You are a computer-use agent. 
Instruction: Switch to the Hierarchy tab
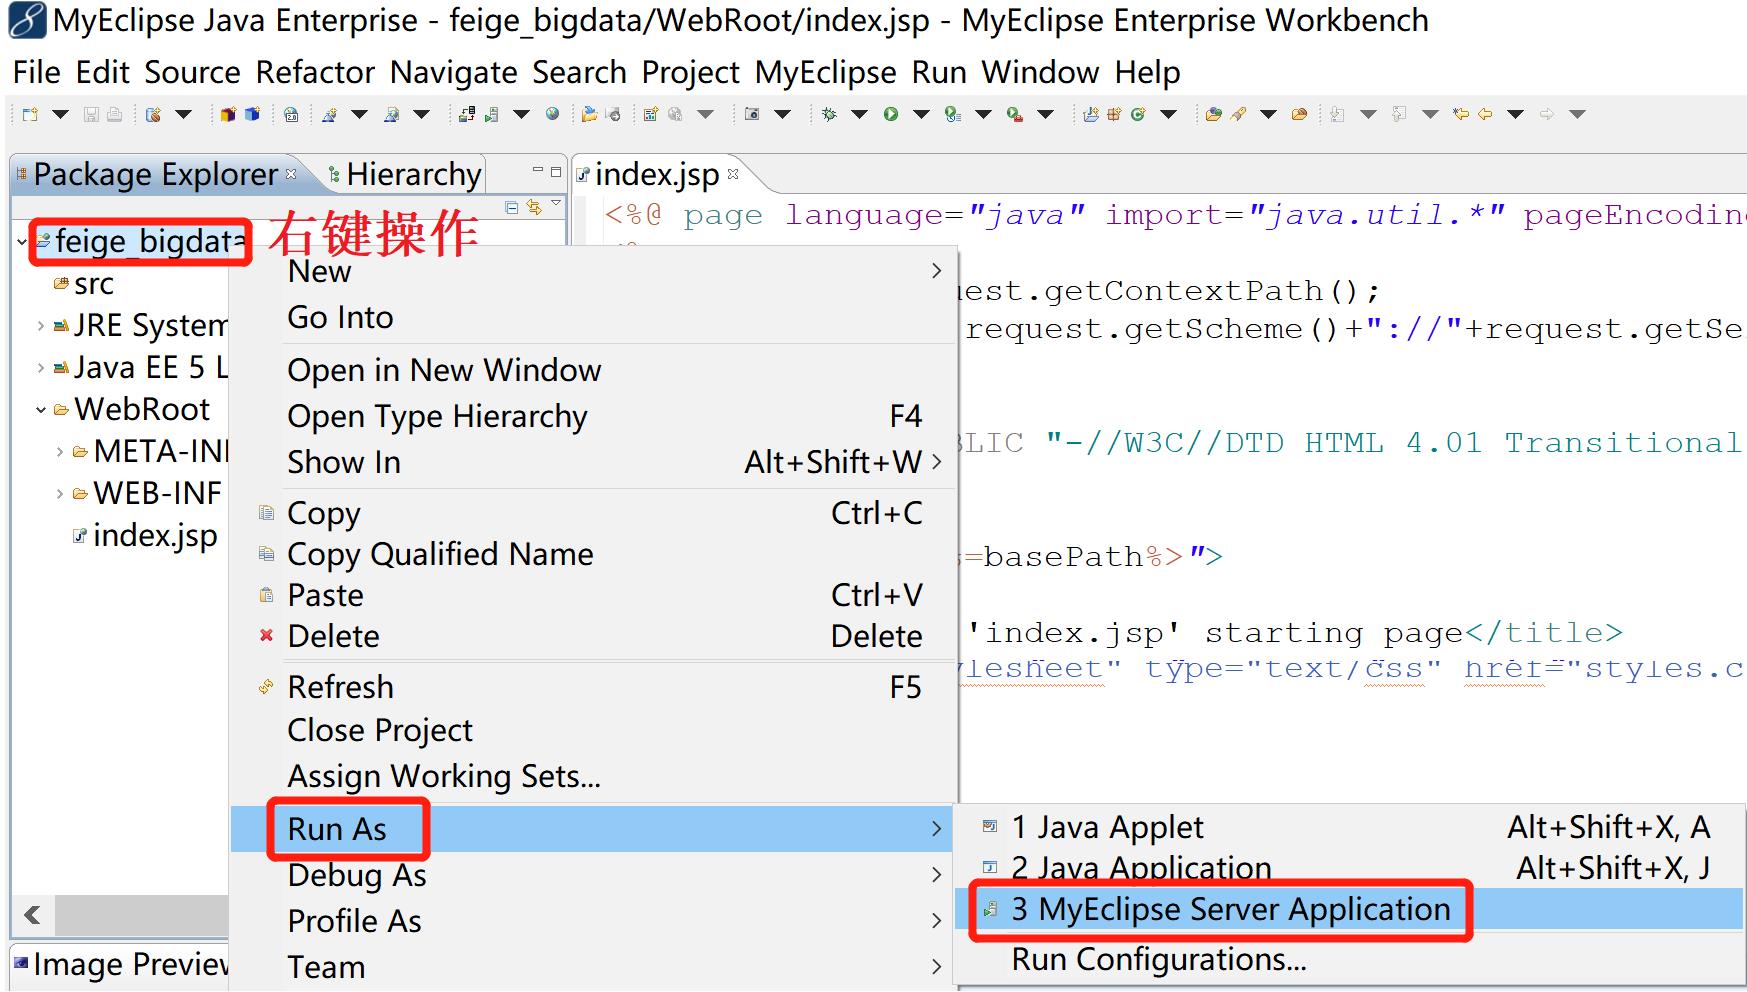tap(405, 174)
